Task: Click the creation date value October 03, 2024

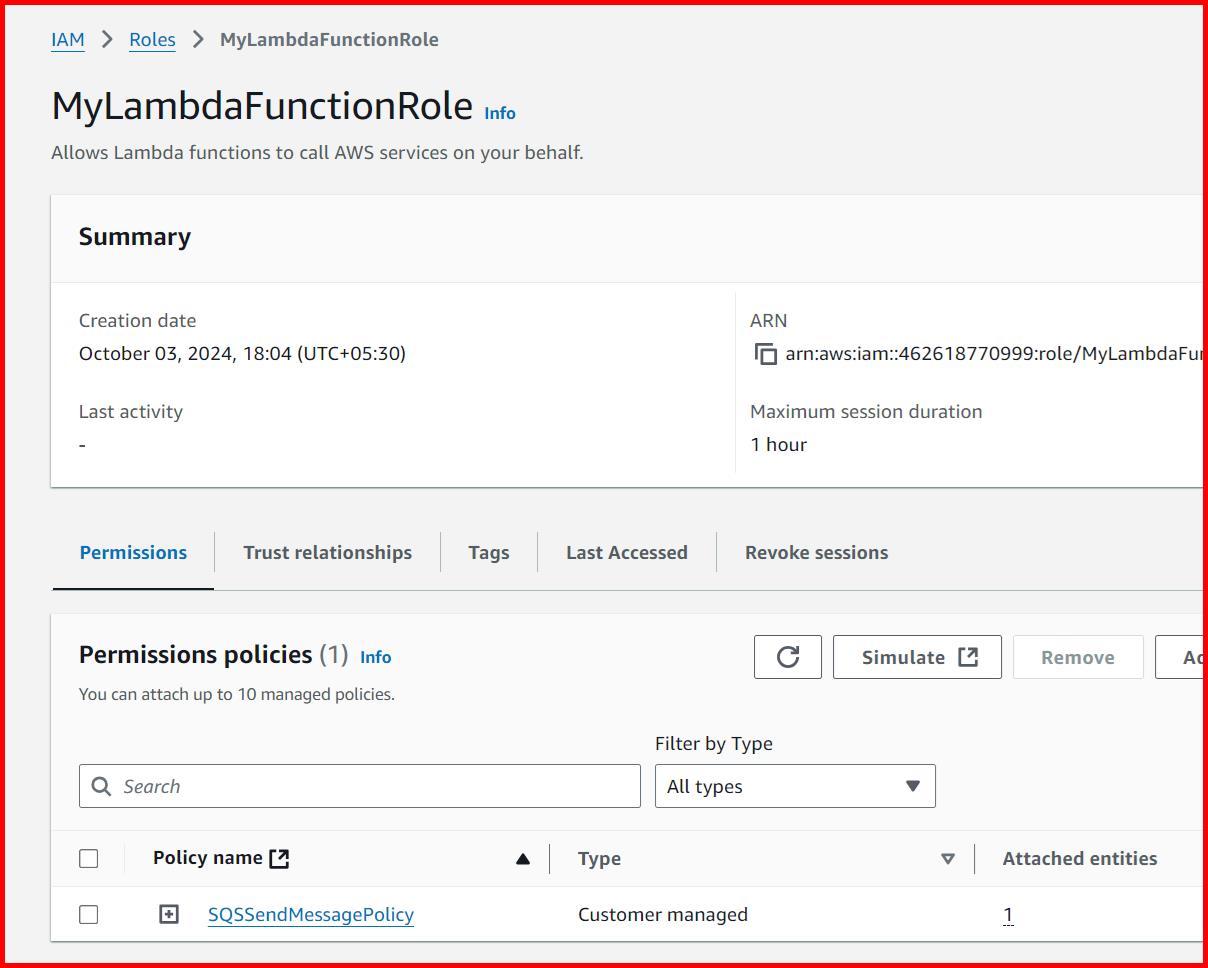Action: click(242, 354)
